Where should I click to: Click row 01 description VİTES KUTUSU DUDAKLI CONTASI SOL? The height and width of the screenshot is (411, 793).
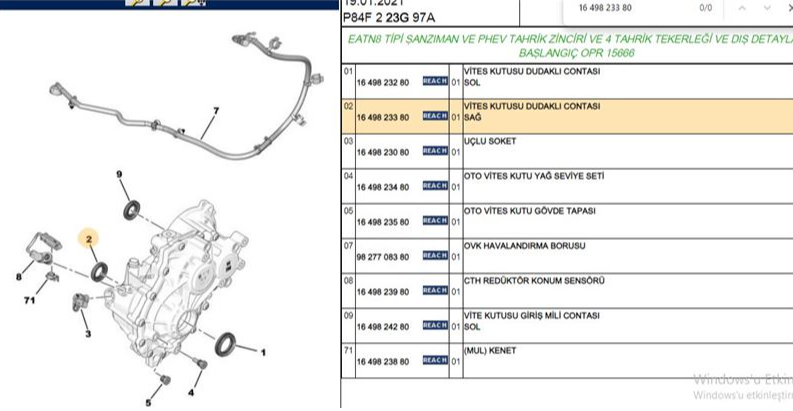(x=532, y=77)
